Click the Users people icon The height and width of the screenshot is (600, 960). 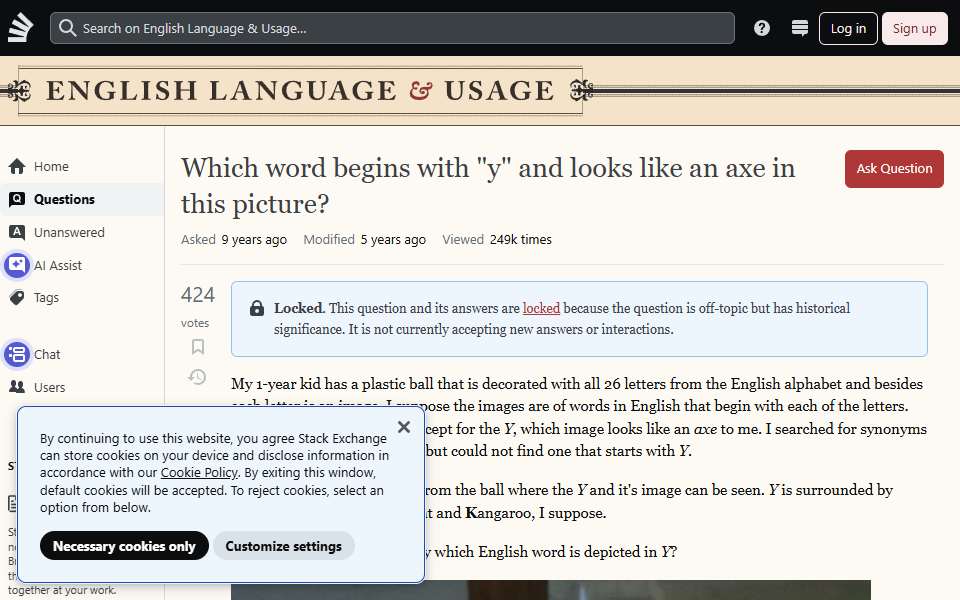click(17, 387)
